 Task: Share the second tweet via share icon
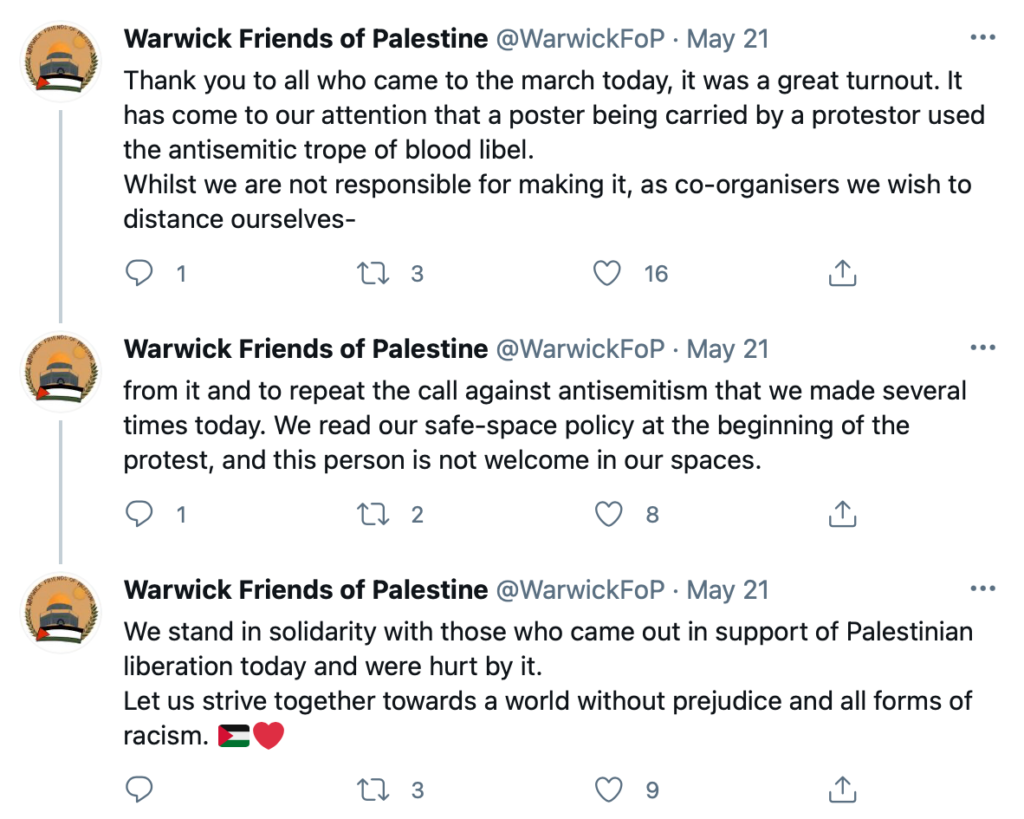(x=842, y=514)
